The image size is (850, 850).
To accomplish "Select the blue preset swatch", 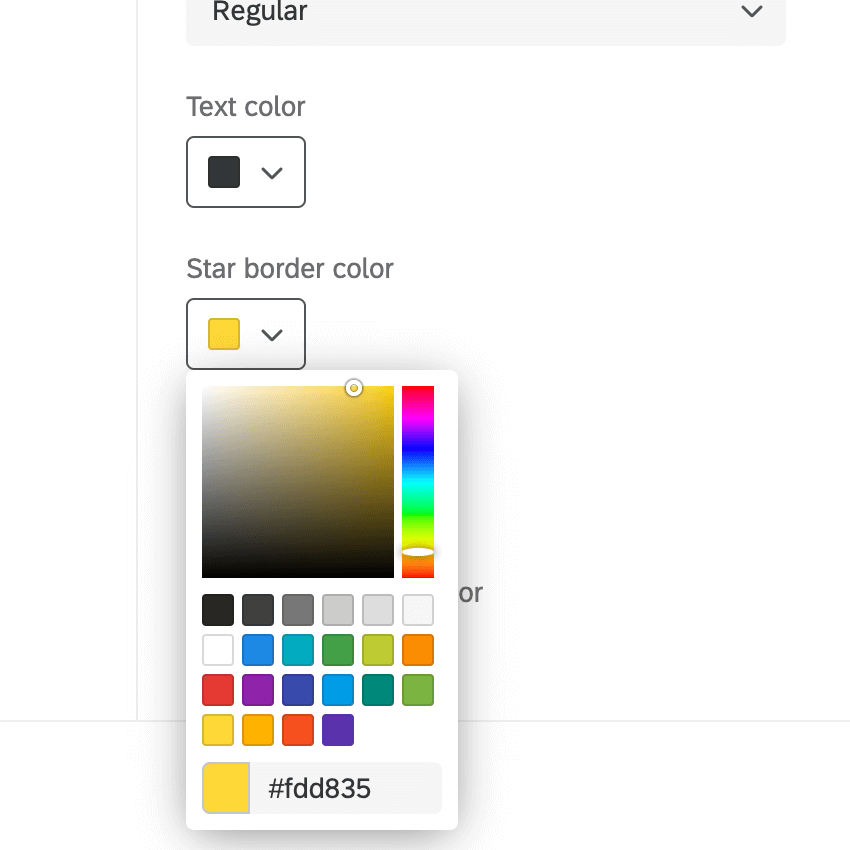I will point(258,650).
